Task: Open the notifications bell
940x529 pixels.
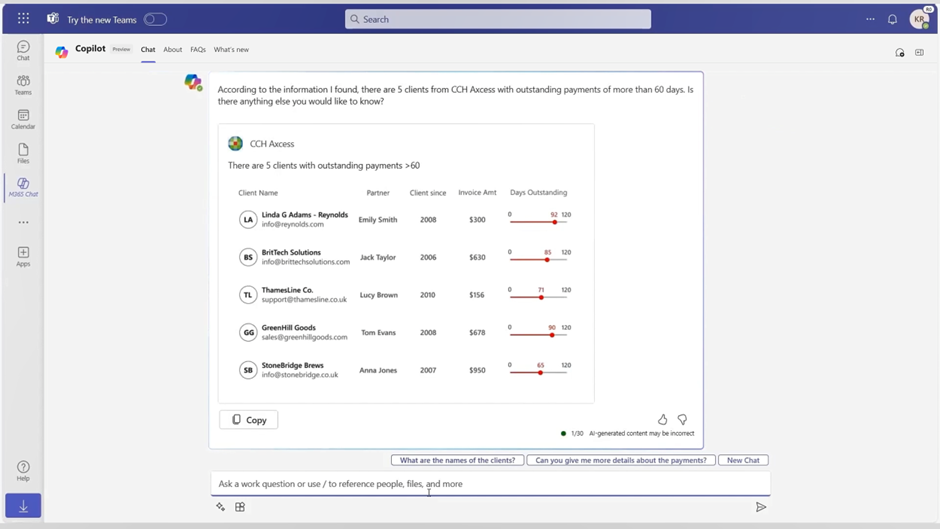Action: coord(892,19)
